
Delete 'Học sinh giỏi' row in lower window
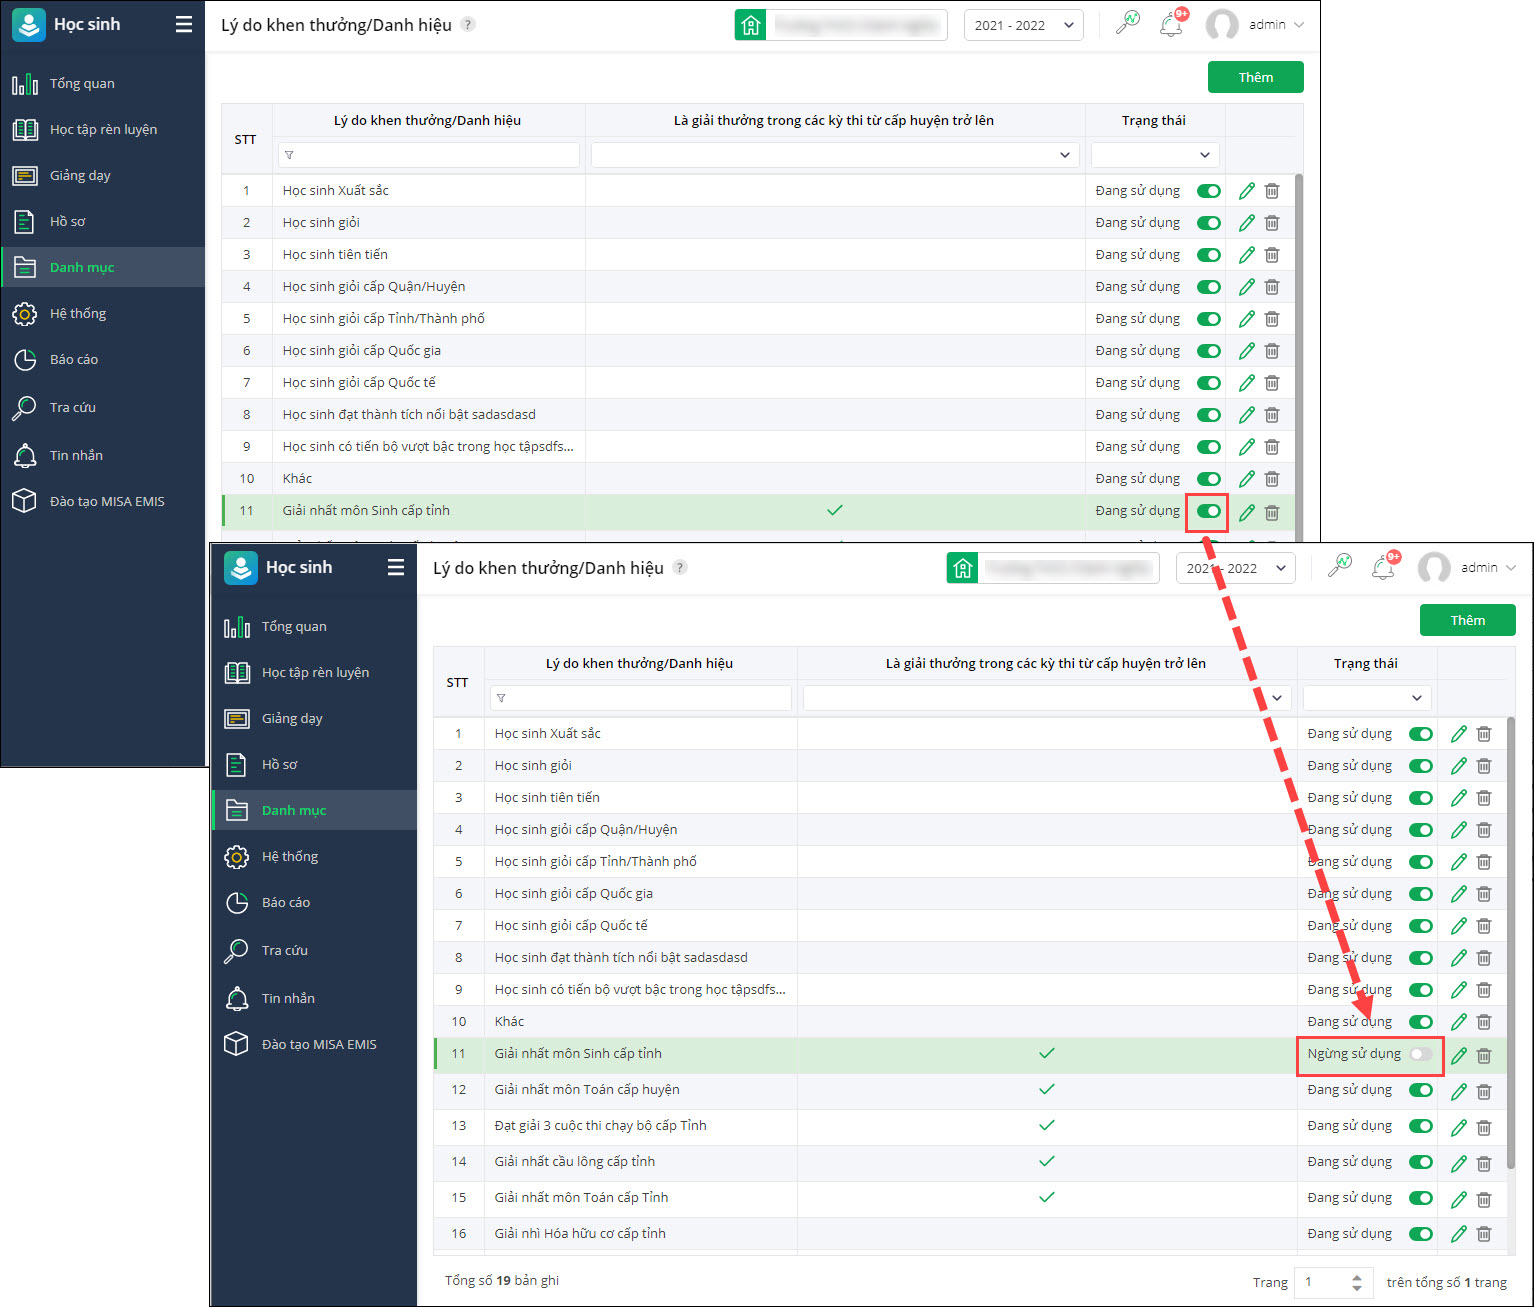coord(1484,766)
